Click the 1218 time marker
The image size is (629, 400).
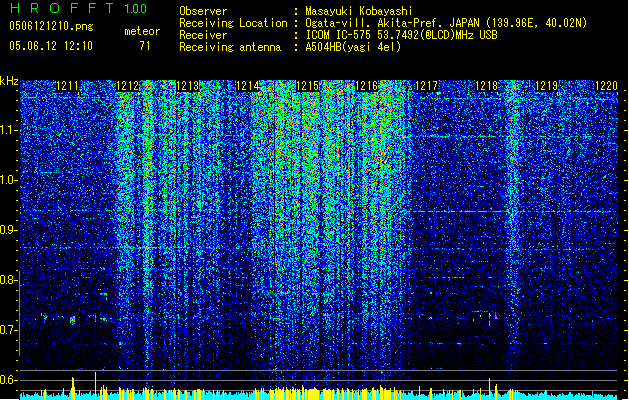click(487, 86)
